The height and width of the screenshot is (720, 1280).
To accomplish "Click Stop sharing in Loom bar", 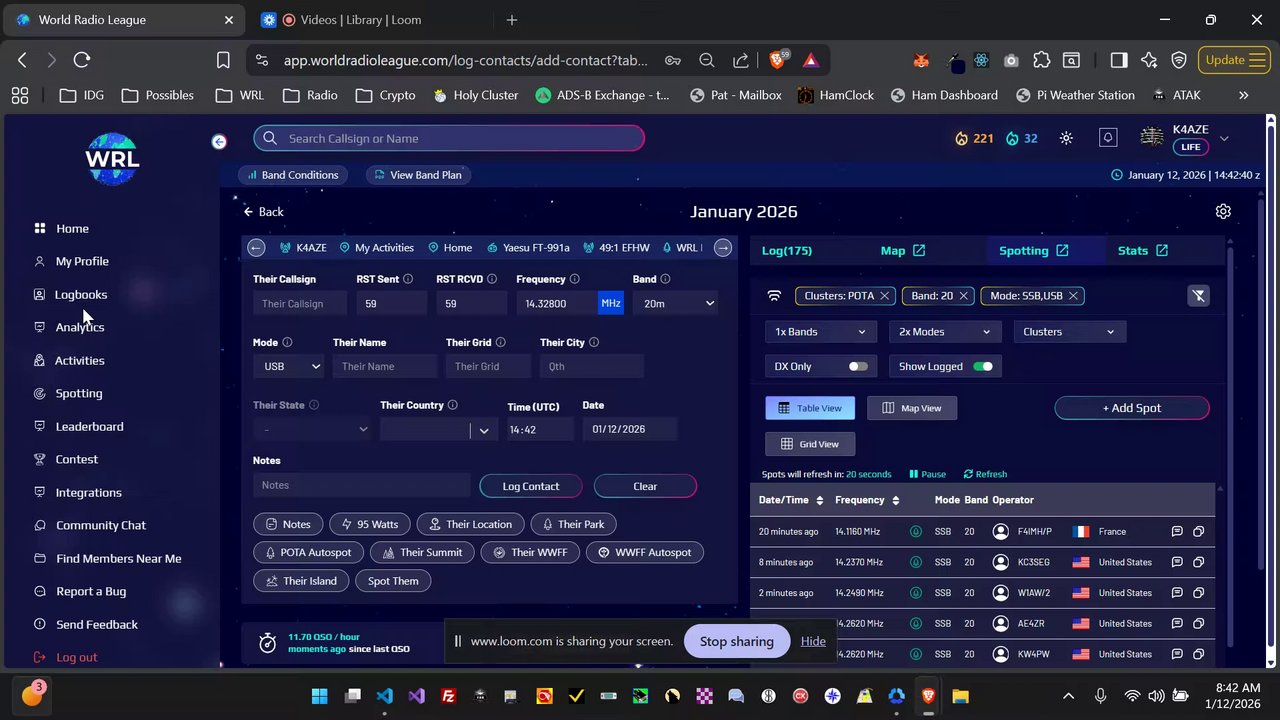I will pos(737,641).
